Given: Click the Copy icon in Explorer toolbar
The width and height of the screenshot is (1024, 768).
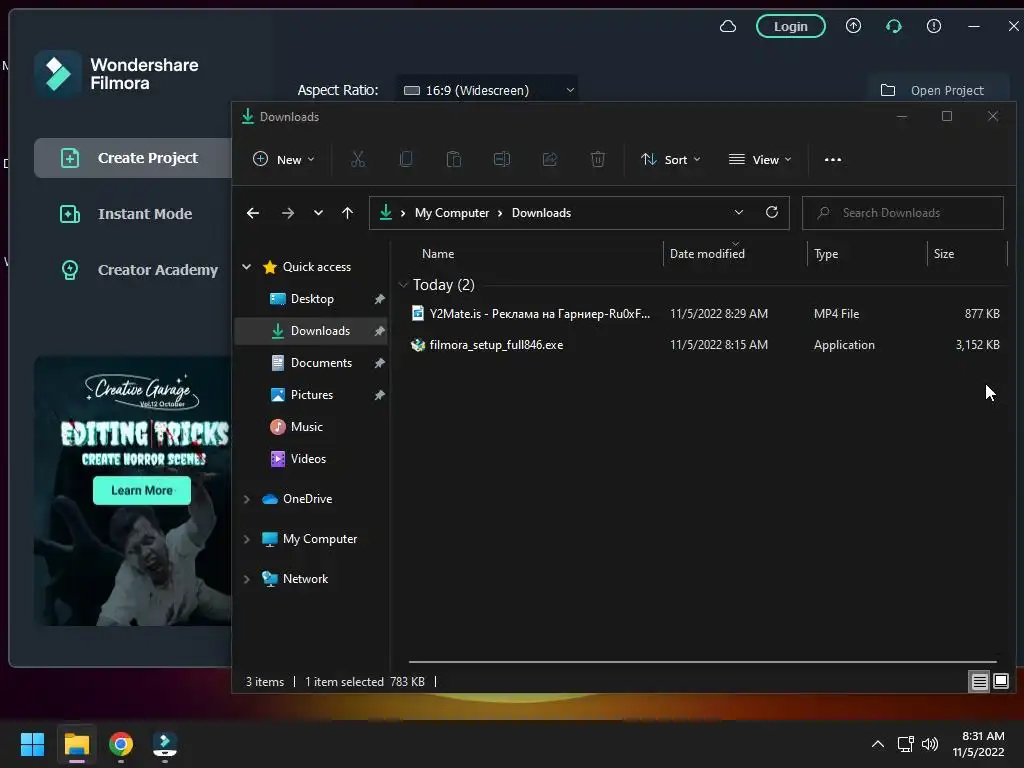Looking at the screenshot, I should pyautogui.click(x=406, y=159).
